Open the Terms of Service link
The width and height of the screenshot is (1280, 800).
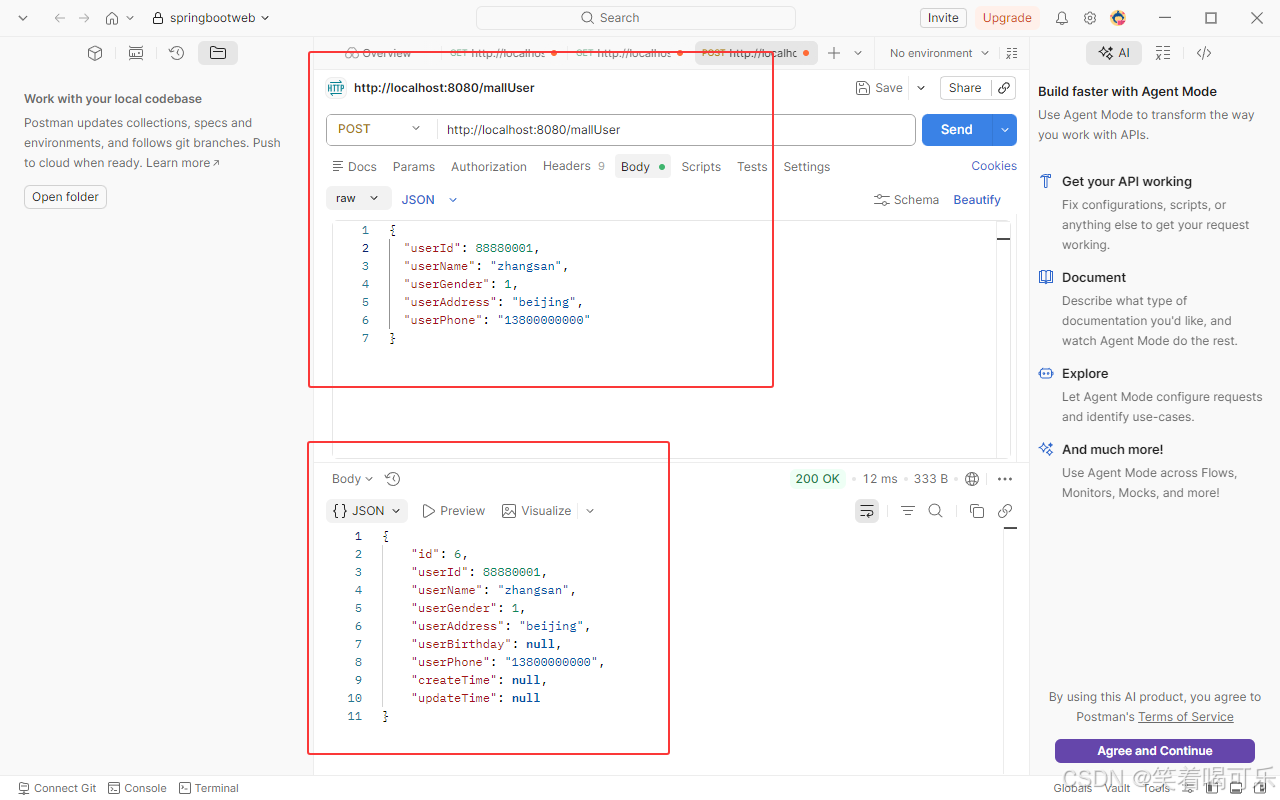point(1185,717)
